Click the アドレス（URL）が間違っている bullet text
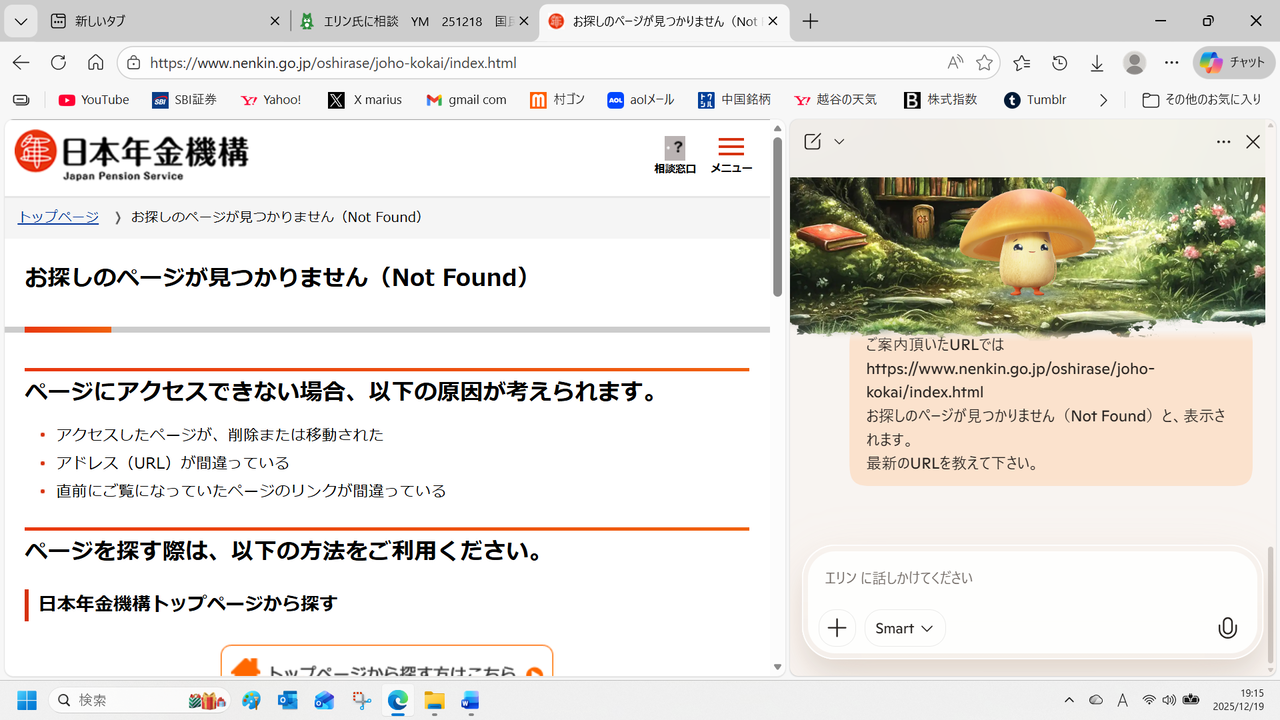 pyautogui.click(x=173, y=463)
